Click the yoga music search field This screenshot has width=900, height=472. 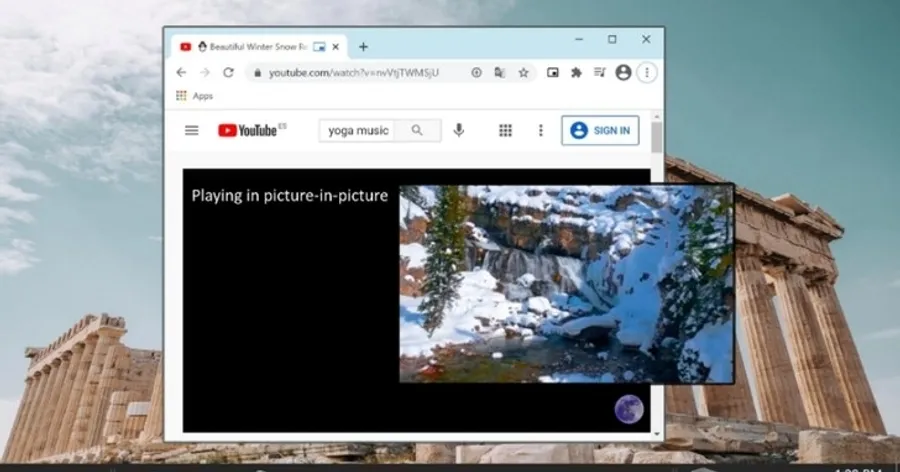tap(358, 130)
